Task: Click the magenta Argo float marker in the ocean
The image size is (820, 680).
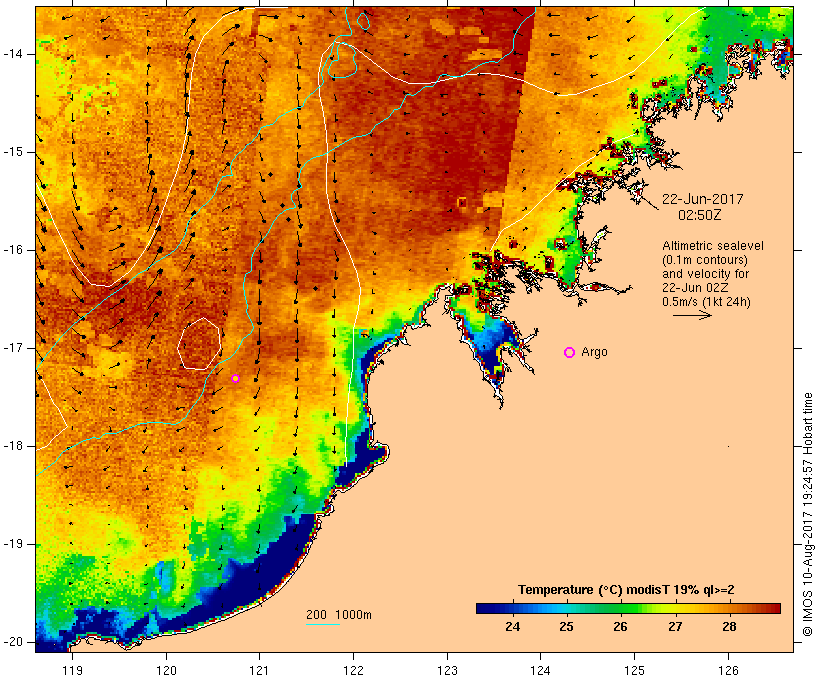Action: 235,378
